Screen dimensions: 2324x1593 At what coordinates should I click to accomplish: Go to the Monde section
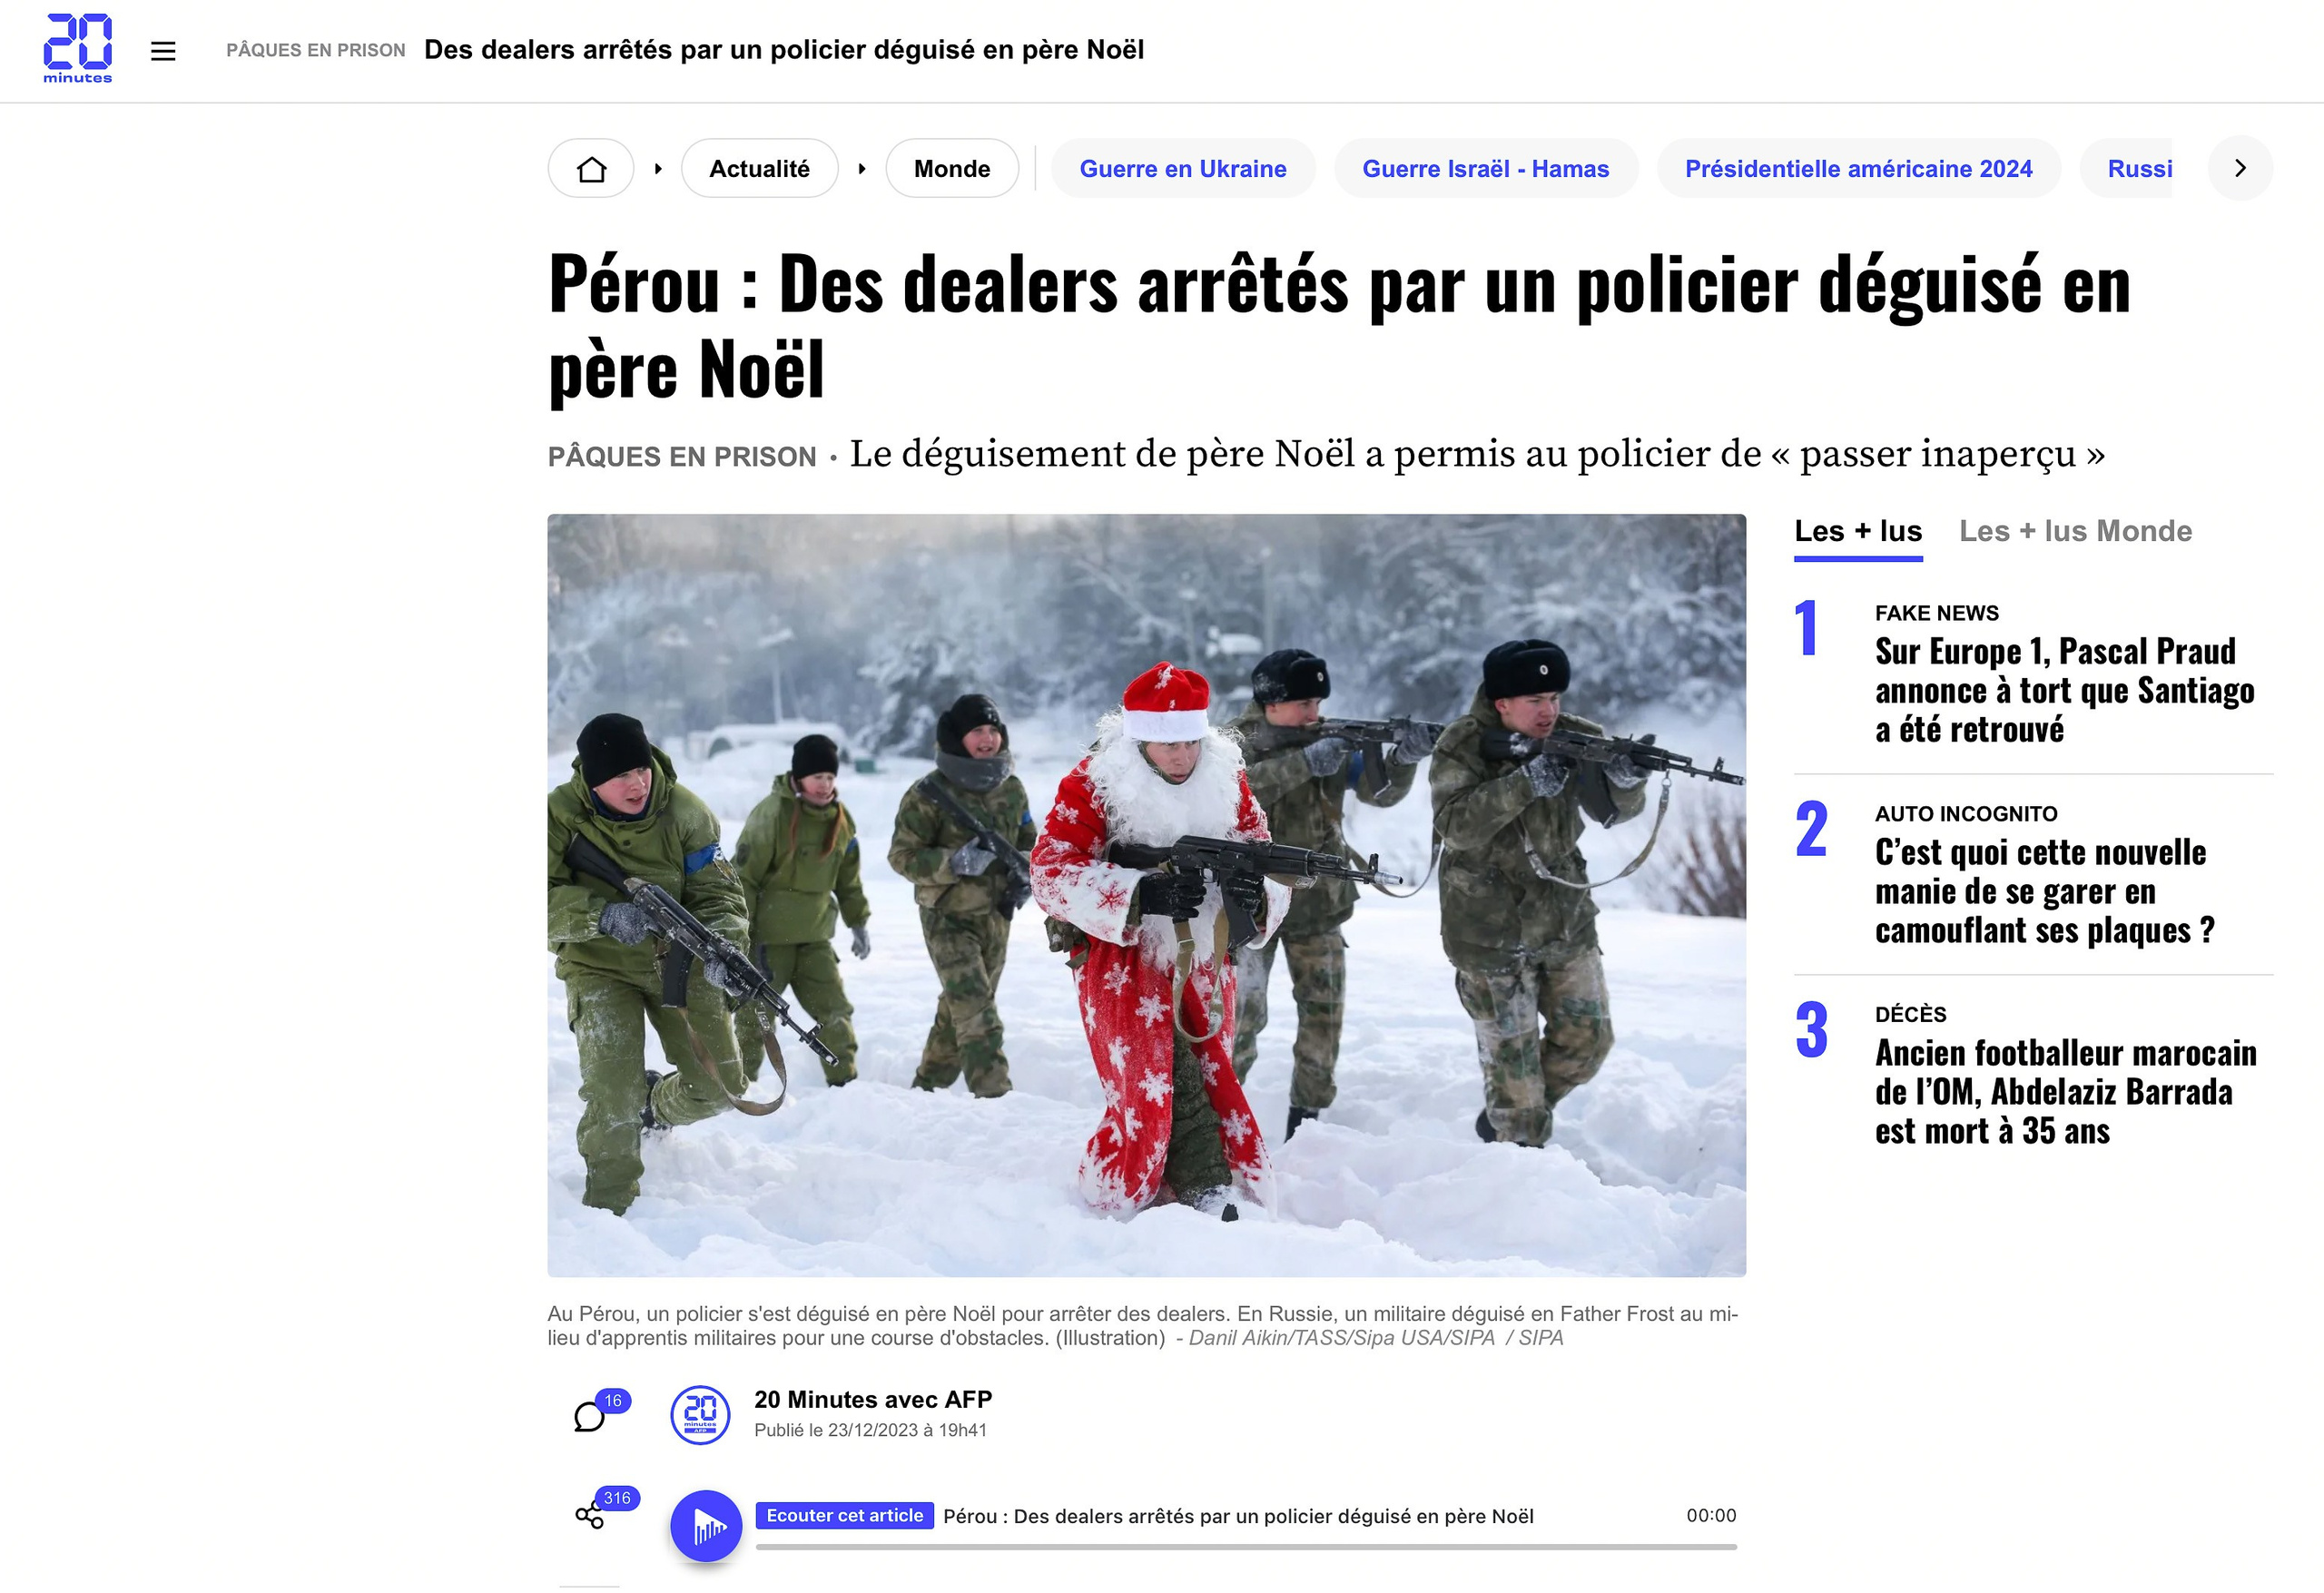[952, 169]
